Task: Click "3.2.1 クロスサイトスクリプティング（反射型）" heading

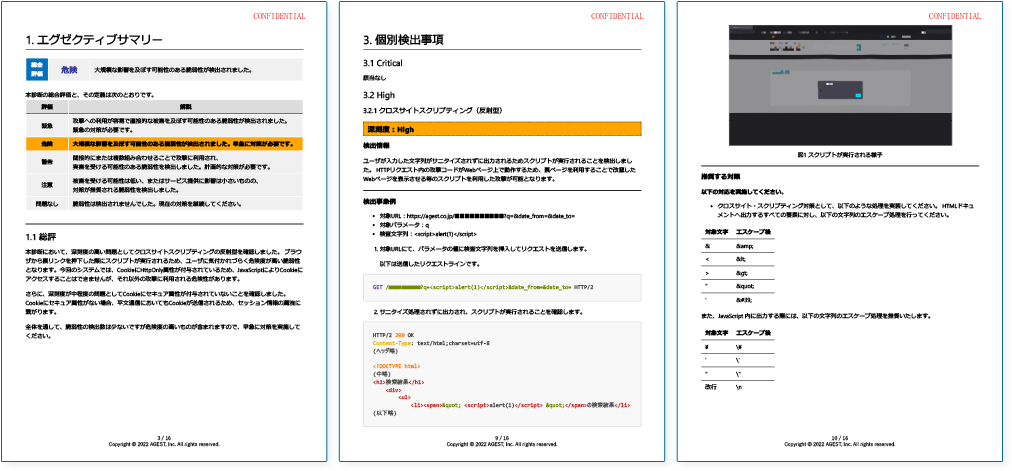Action: (x=432, y=110)
